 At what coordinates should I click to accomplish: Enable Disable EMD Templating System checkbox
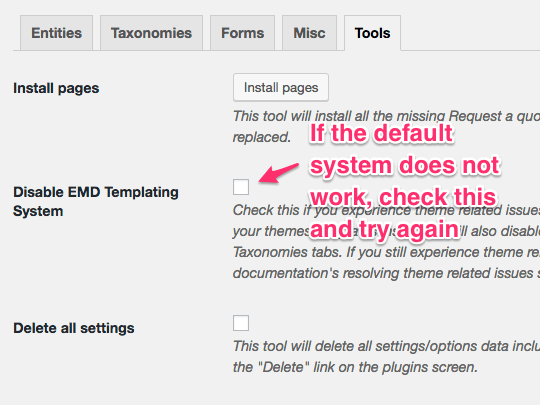point(241,187)
